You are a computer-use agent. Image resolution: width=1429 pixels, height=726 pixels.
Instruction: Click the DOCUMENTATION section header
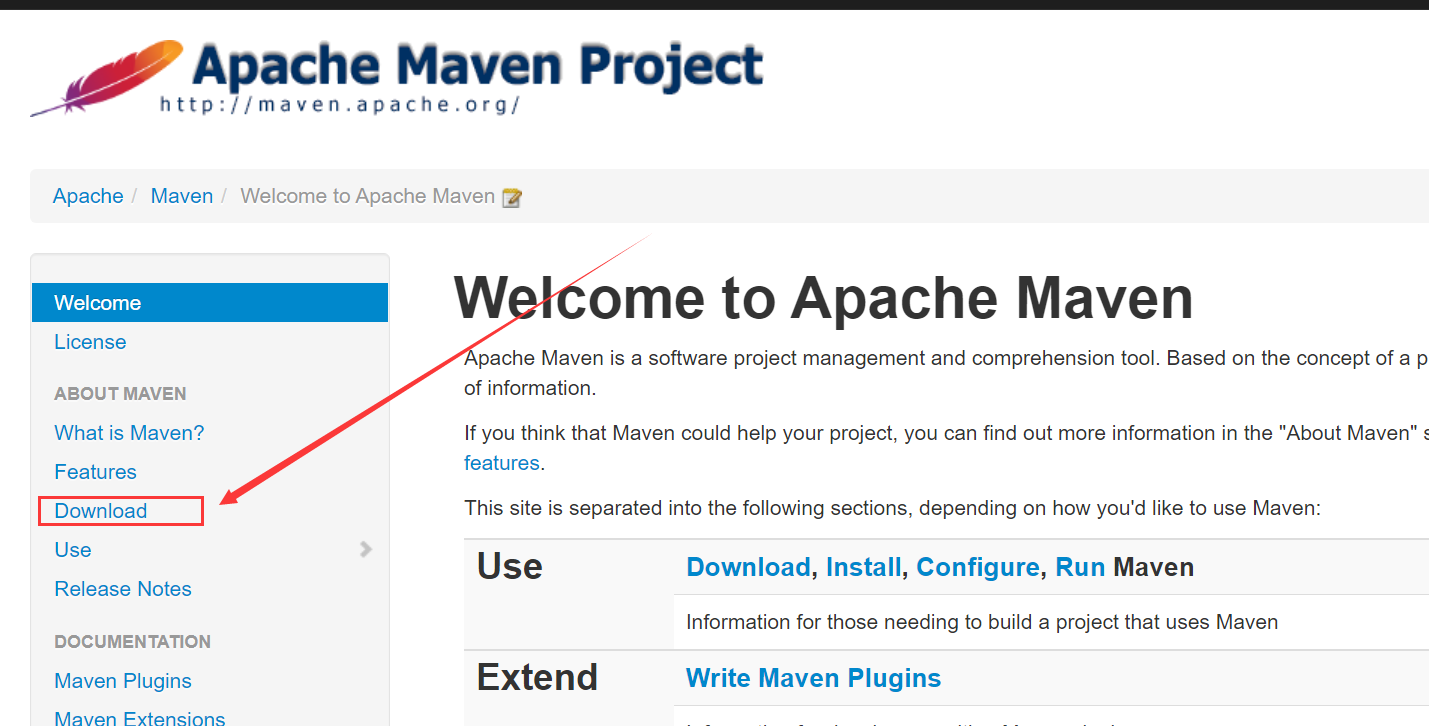click(x=132, y=642)
